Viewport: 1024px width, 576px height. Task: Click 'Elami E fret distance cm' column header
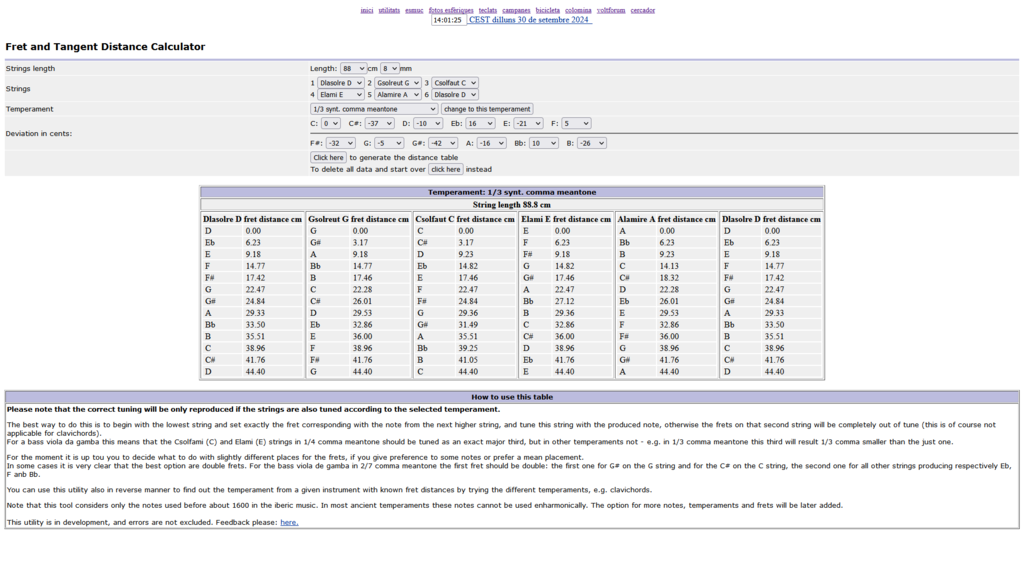pos(566,219)
